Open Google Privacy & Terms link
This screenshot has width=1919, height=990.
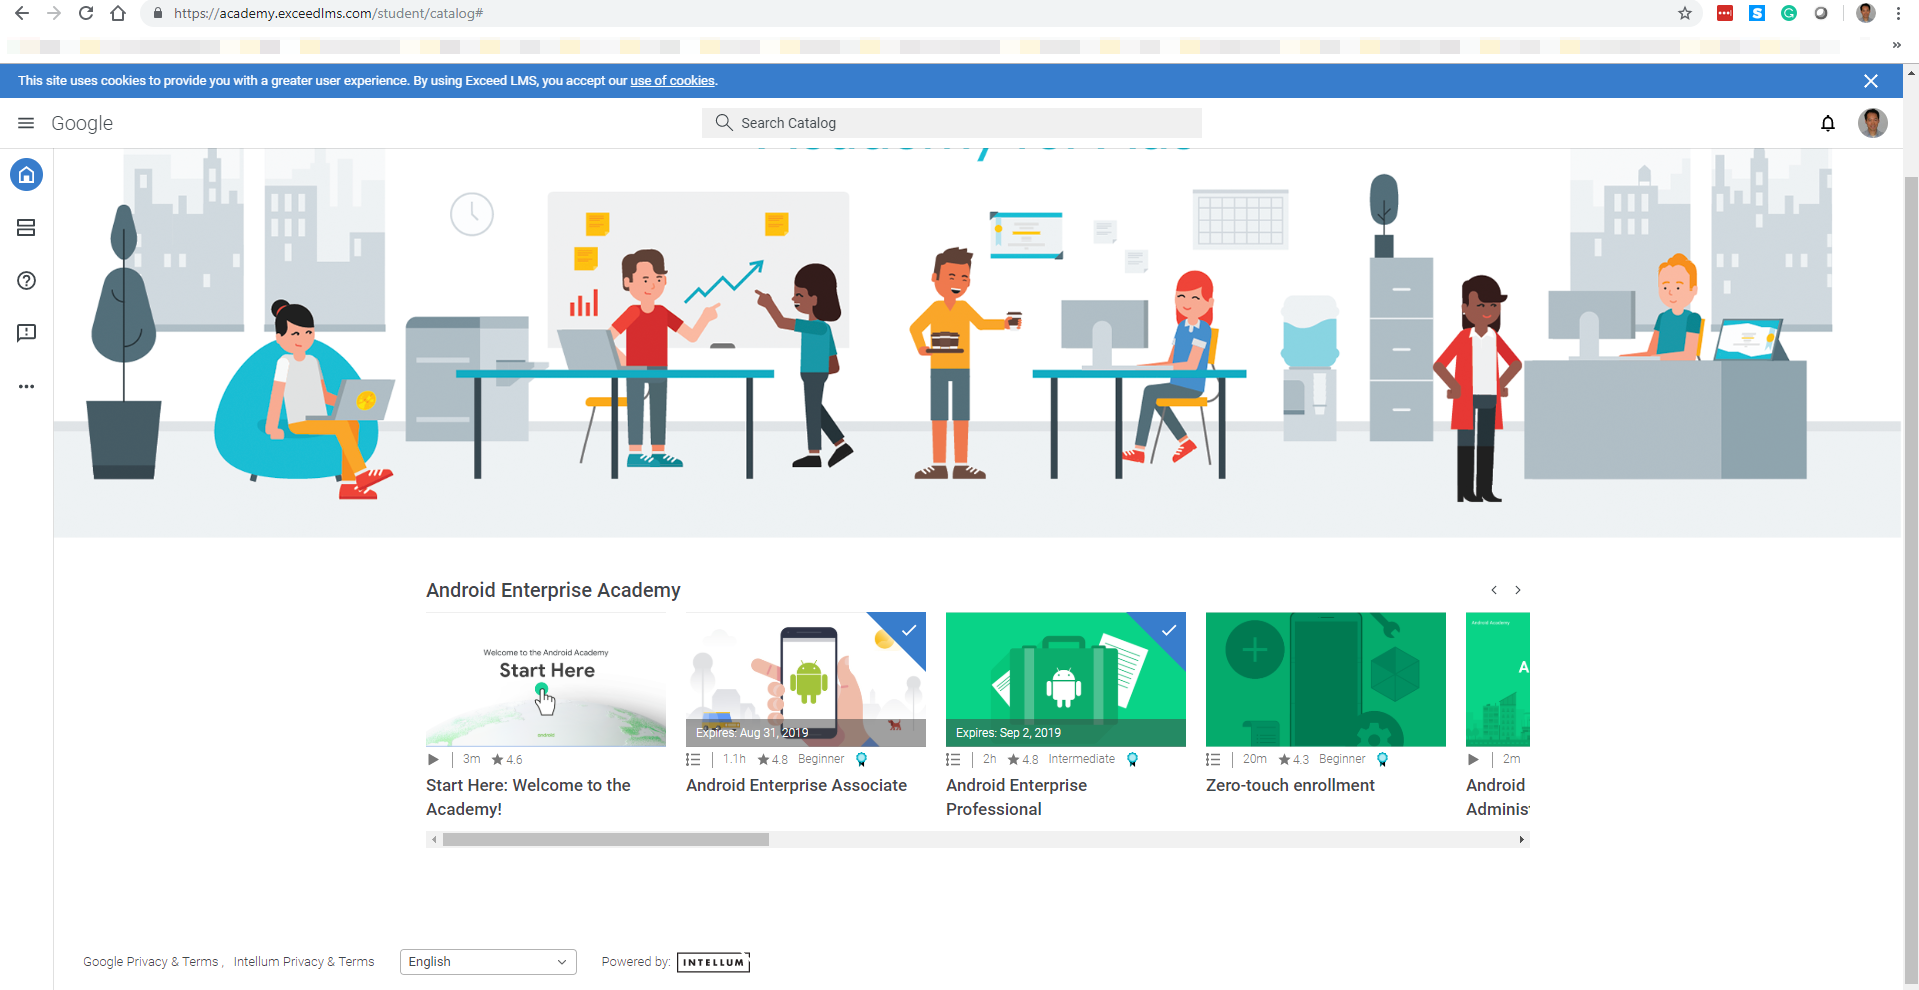pyautogui.click(x=150, y=962)
